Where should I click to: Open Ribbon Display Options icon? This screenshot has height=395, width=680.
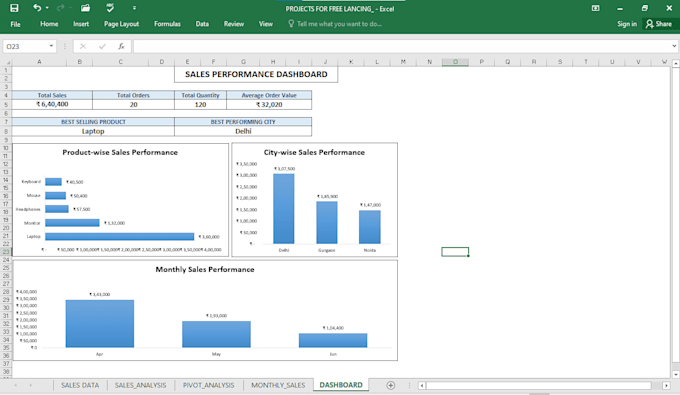coord(595,8)
